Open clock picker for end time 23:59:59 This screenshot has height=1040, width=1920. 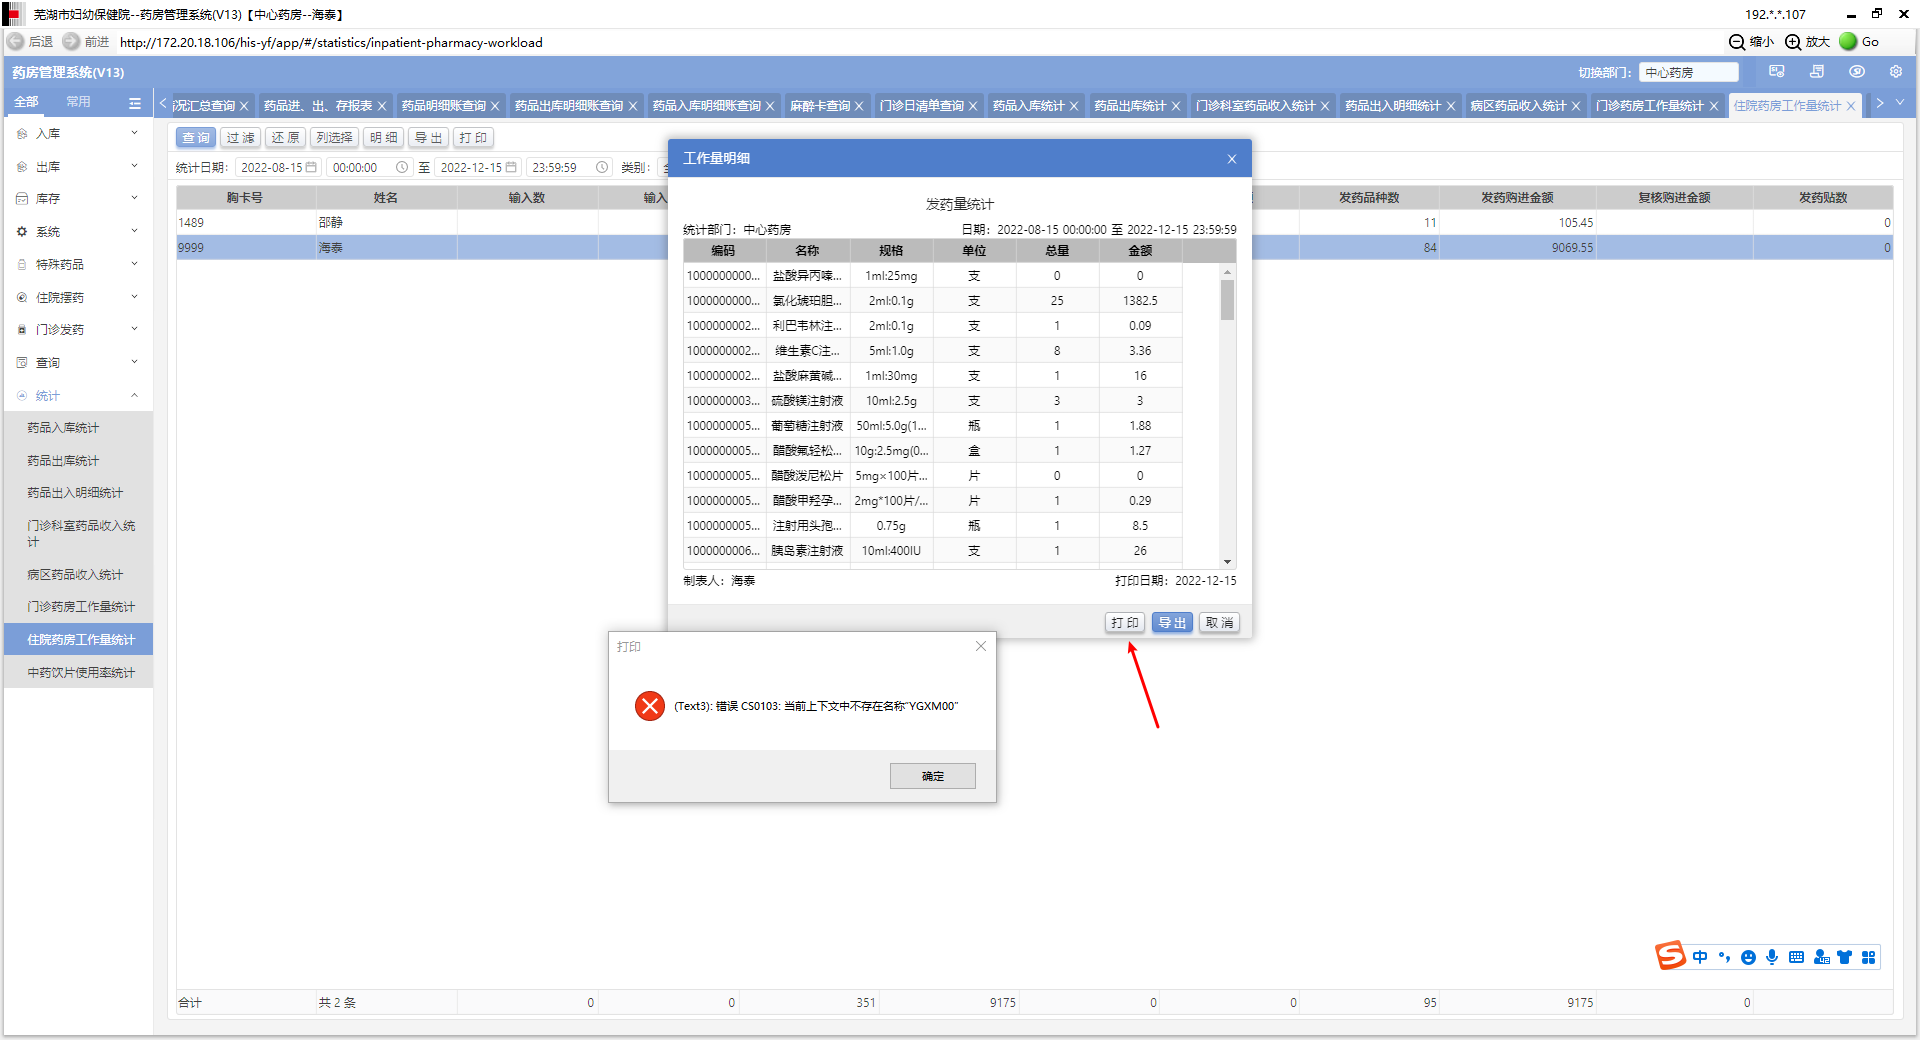[602, 167]
